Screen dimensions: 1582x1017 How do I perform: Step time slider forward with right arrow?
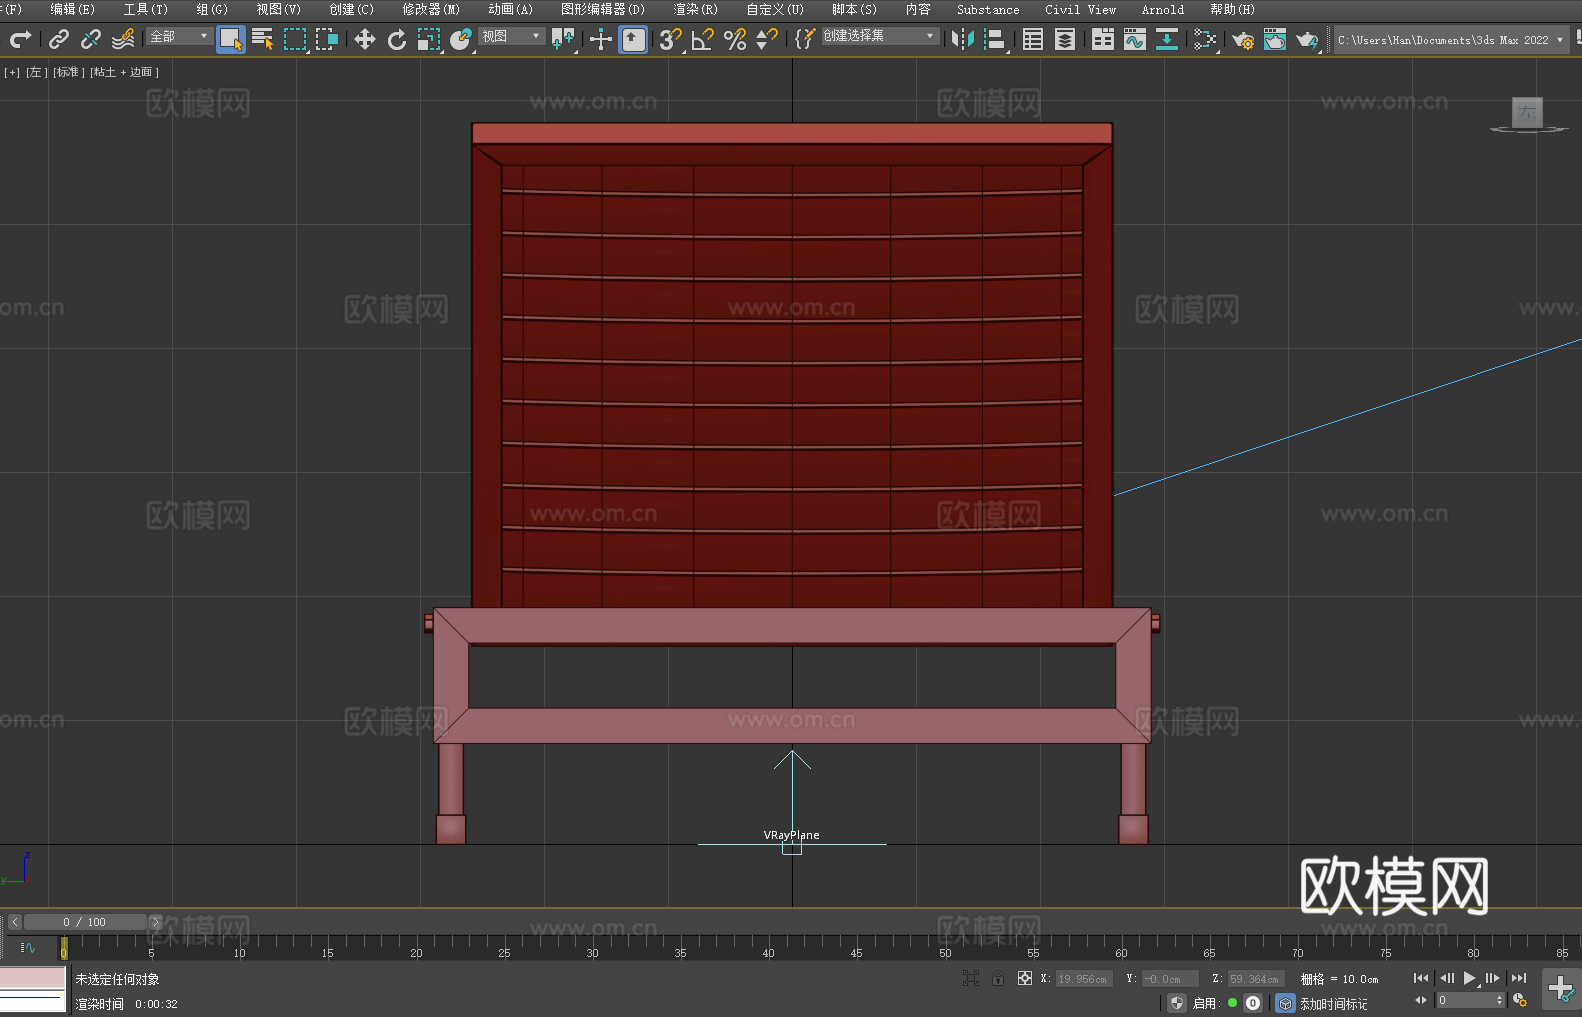(155, 922)
